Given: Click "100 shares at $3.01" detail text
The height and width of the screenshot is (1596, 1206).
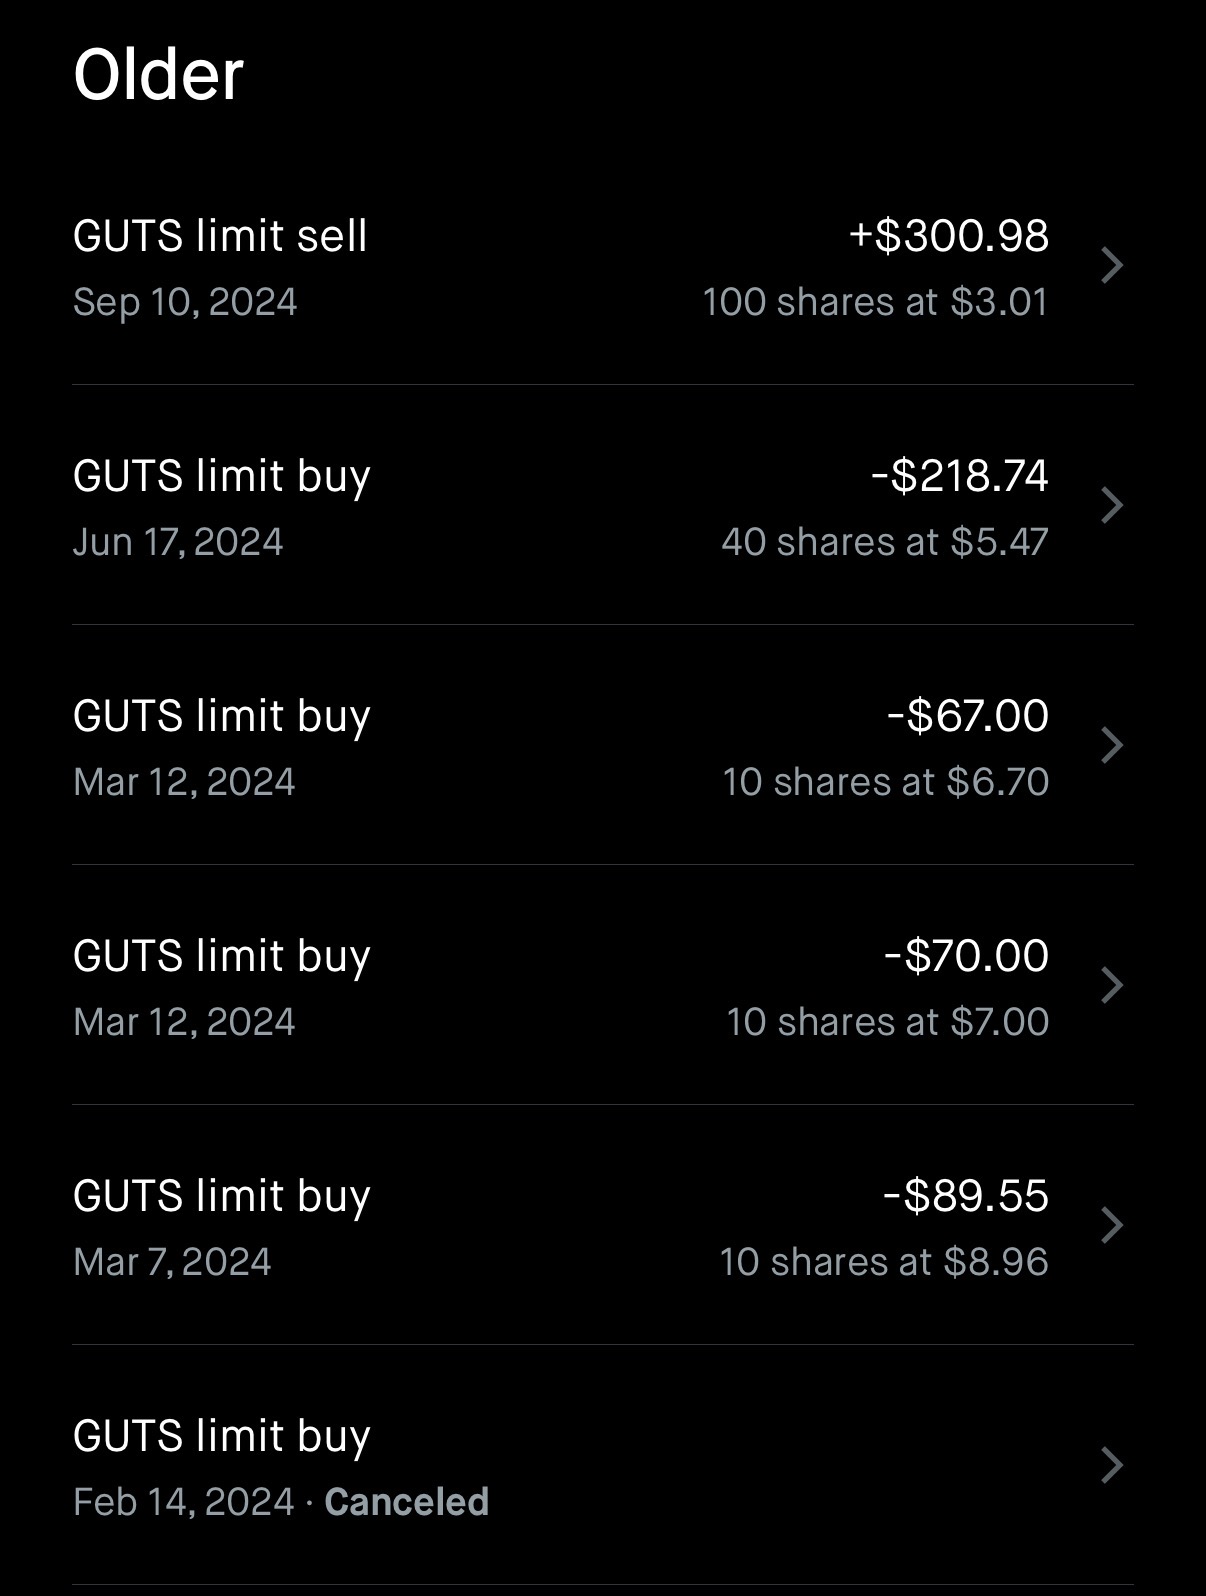Looking at the screenshot, I should click(875, 302).
